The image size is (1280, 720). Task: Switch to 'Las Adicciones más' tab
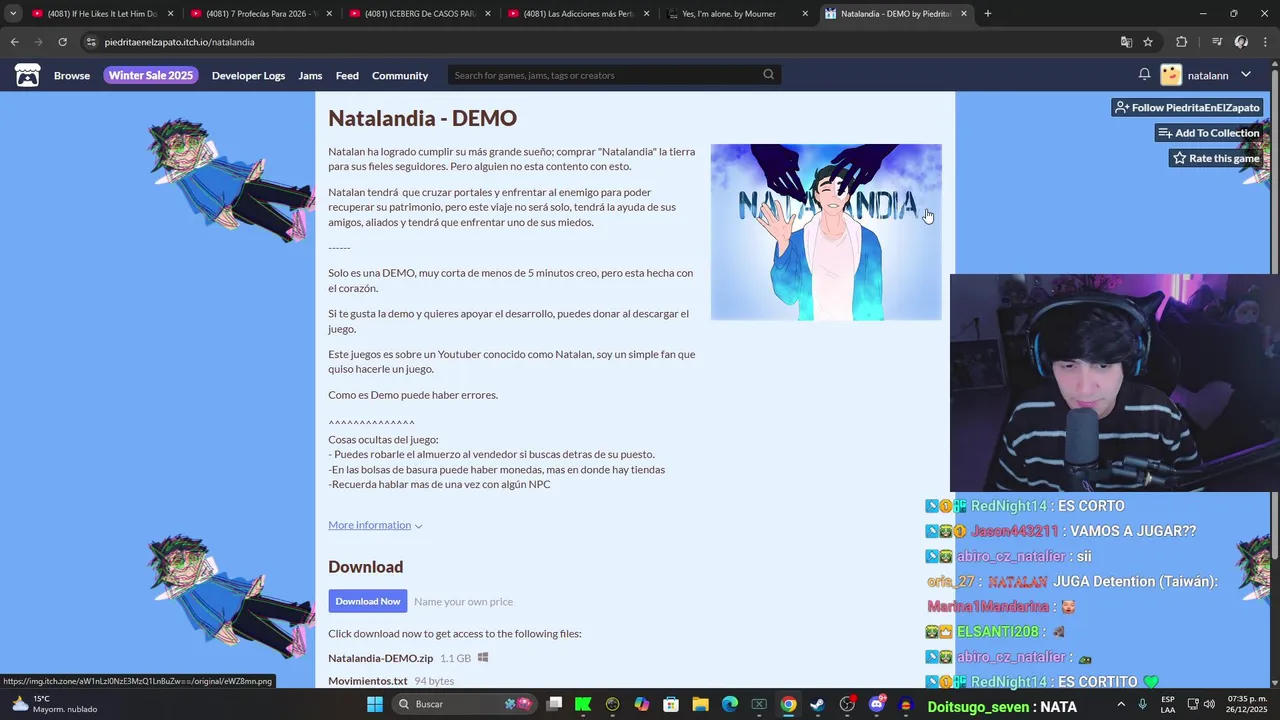578,14
